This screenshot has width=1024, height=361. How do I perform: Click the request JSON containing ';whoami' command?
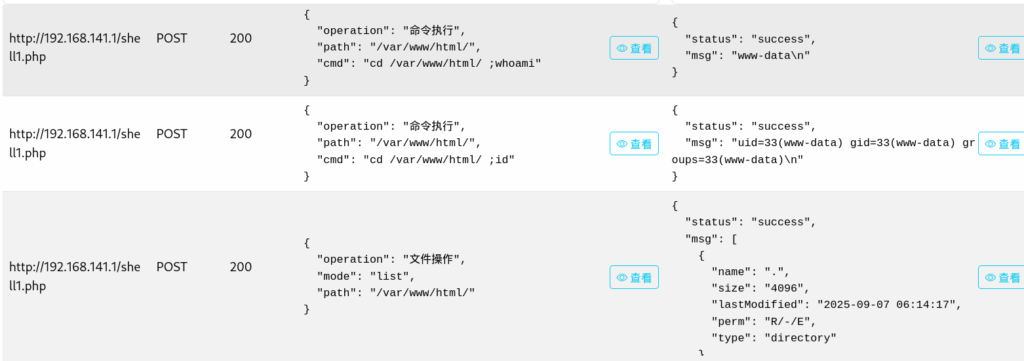point(423,48)
